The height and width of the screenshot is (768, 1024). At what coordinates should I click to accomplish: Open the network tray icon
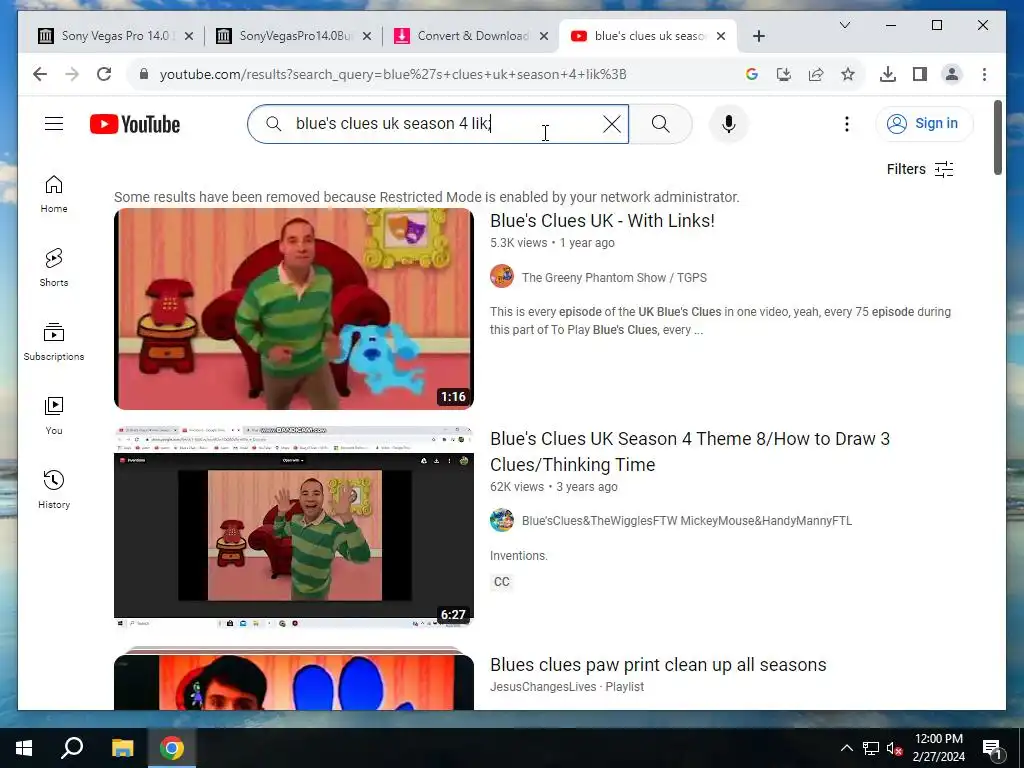[x=871, y=748]
